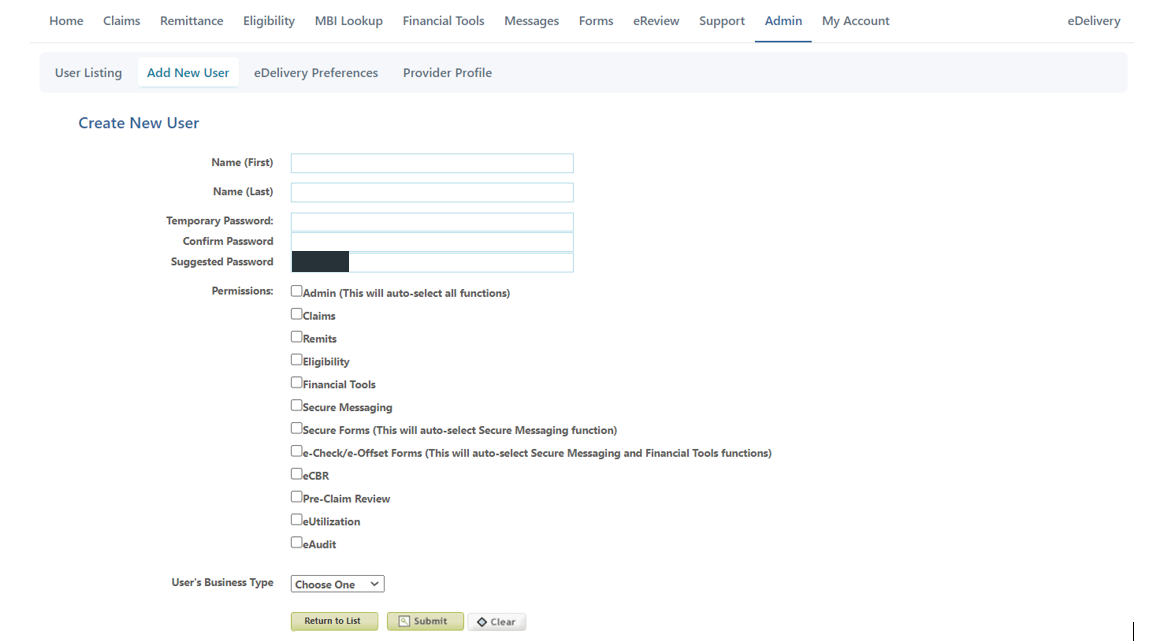Open the eDelivery Preferences tab
Screen dimensions: 1158x641
pyautogui.click(x=316, y=72)
